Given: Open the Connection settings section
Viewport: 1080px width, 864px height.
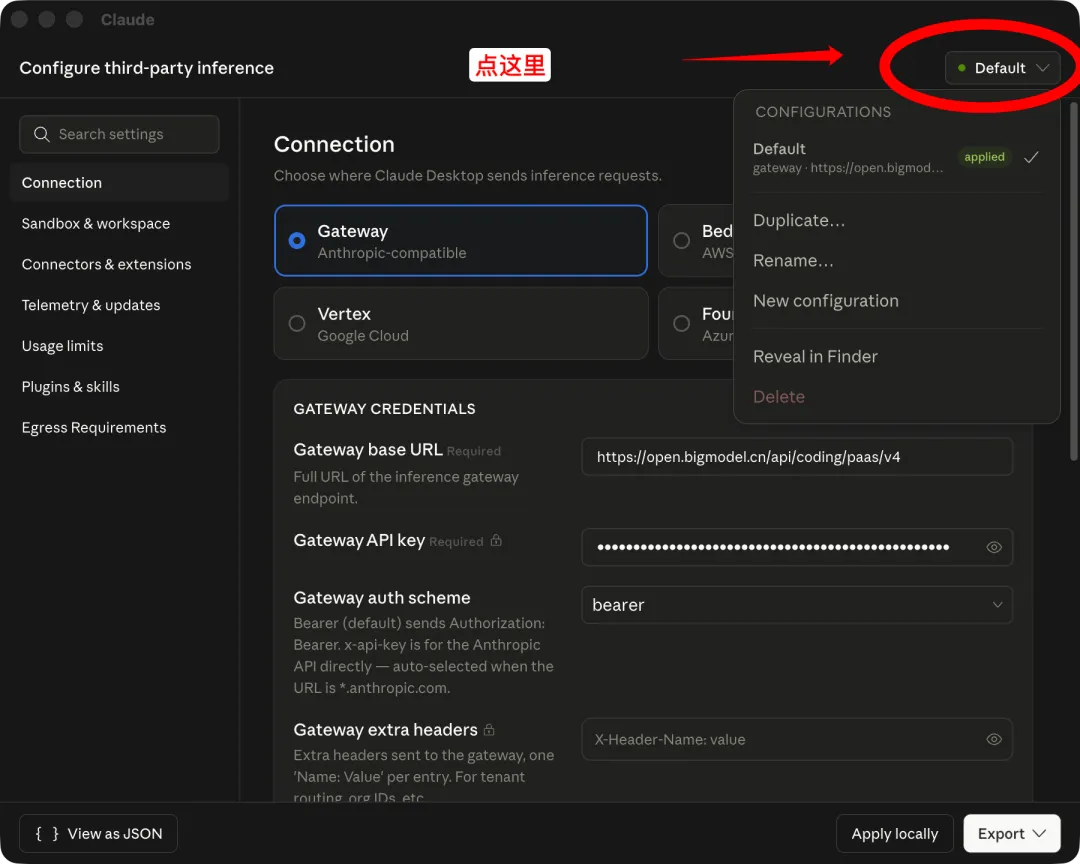Looking at the screenshot, I should click(x=119, y=183).
